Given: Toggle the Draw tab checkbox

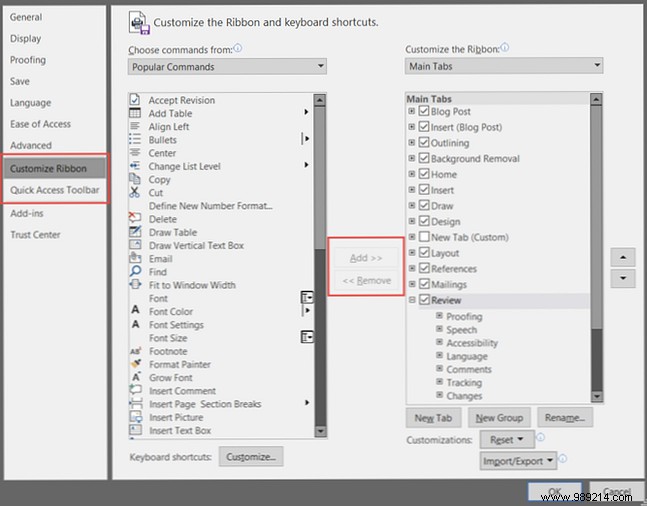Looking at the screenshot, I should (x=424, y=205).
